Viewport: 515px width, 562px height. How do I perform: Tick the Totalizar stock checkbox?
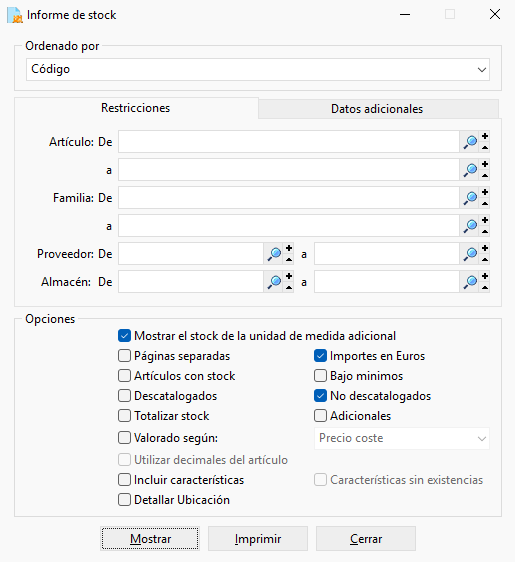pos(124,416)
